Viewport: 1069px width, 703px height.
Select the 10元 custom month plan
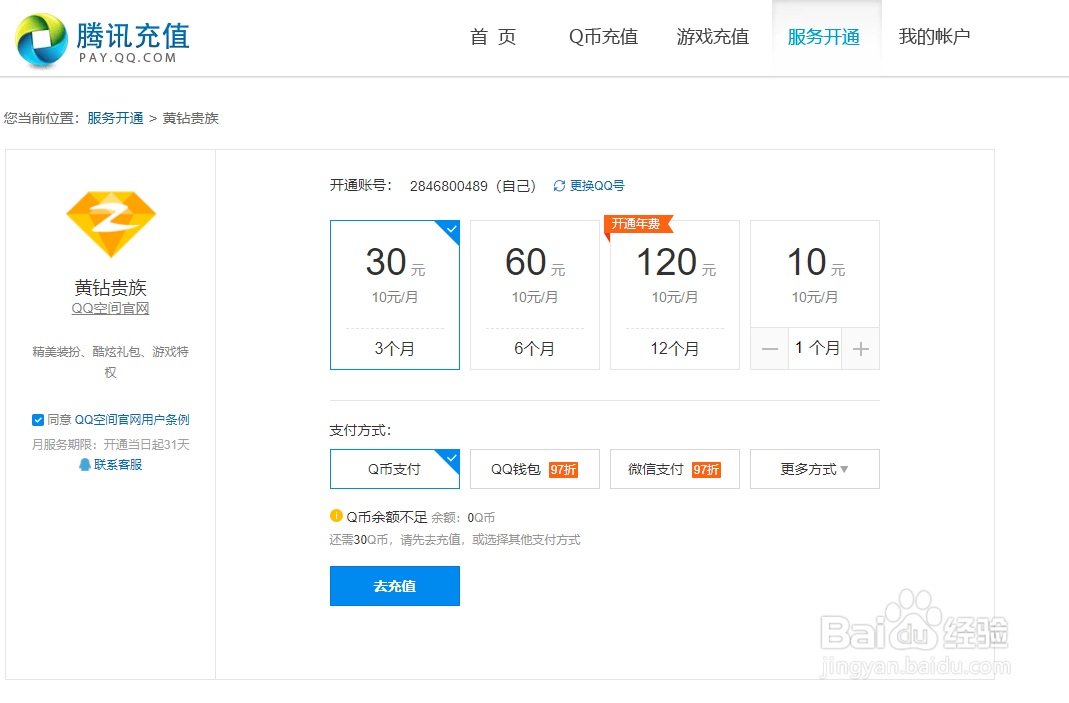815,274
